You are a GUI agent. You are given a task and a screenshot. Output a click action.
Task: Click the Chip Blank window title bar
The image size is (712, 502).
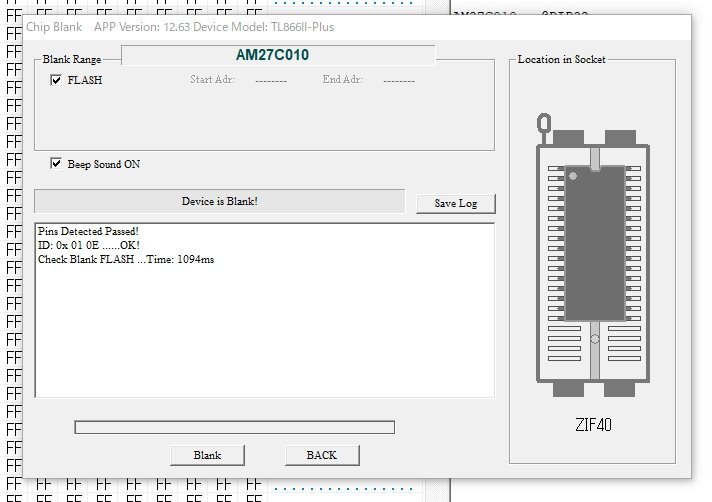tap(300, 26)
